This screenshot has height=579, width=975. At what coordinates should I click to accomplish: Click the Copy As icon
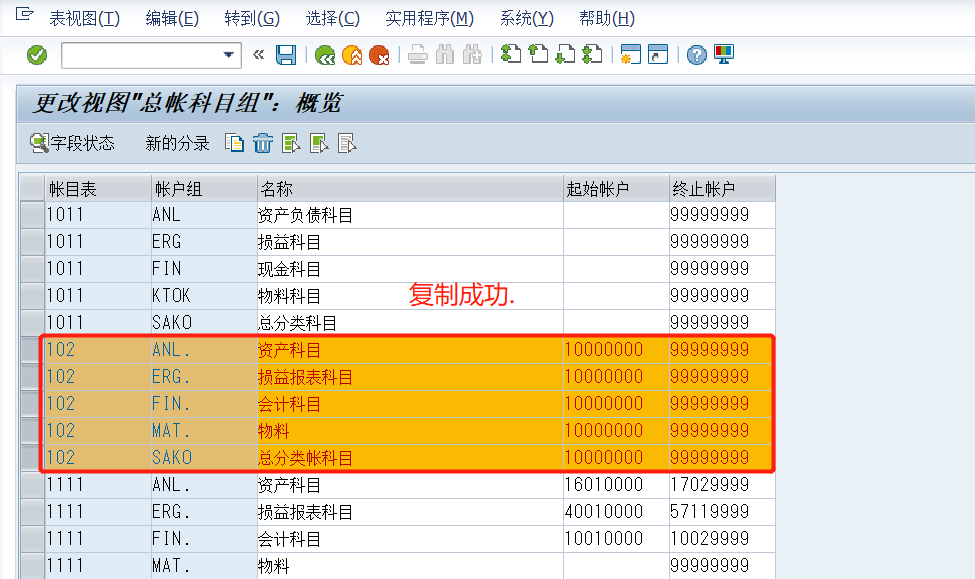coord(234,144)
